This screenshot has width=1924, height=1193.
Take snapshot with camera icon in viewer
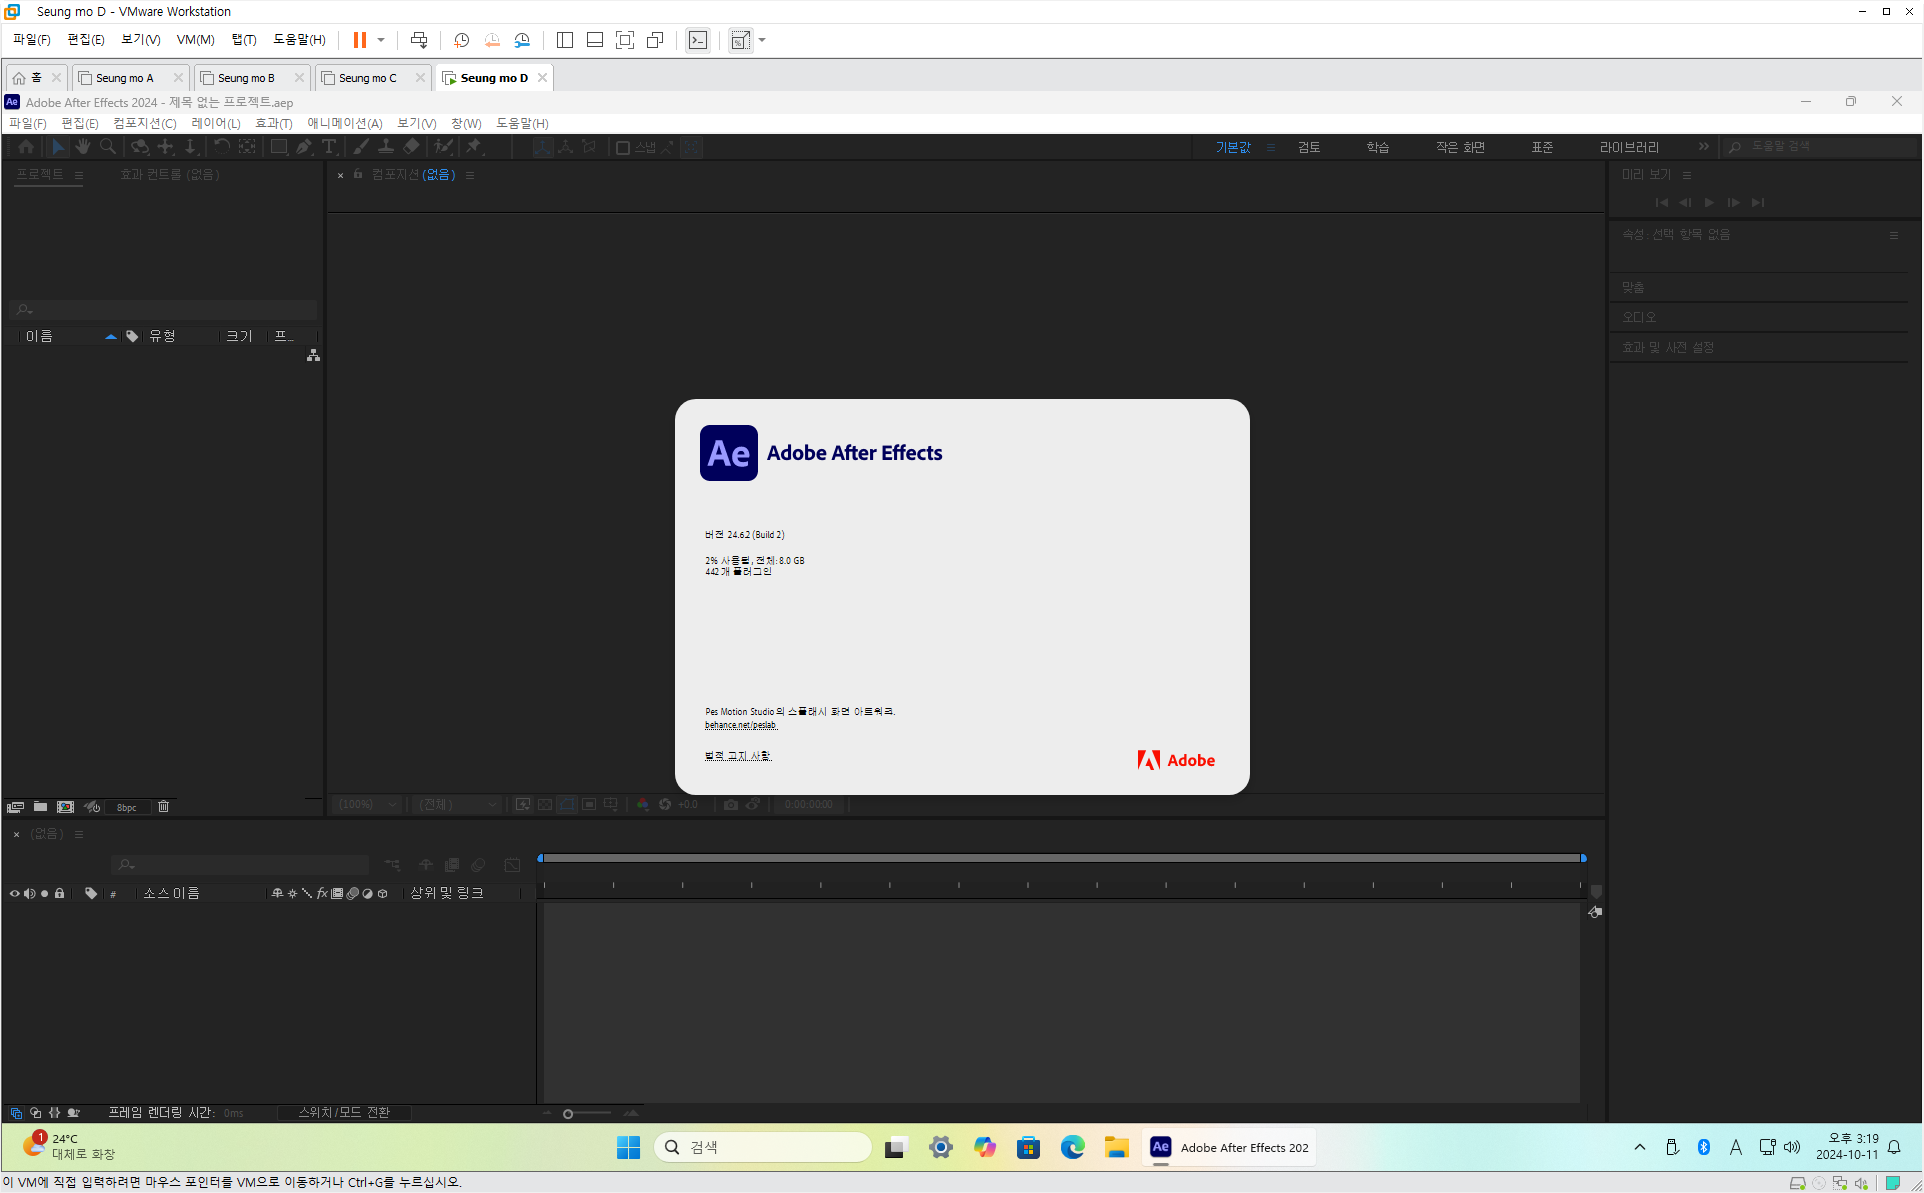(731, 804)
